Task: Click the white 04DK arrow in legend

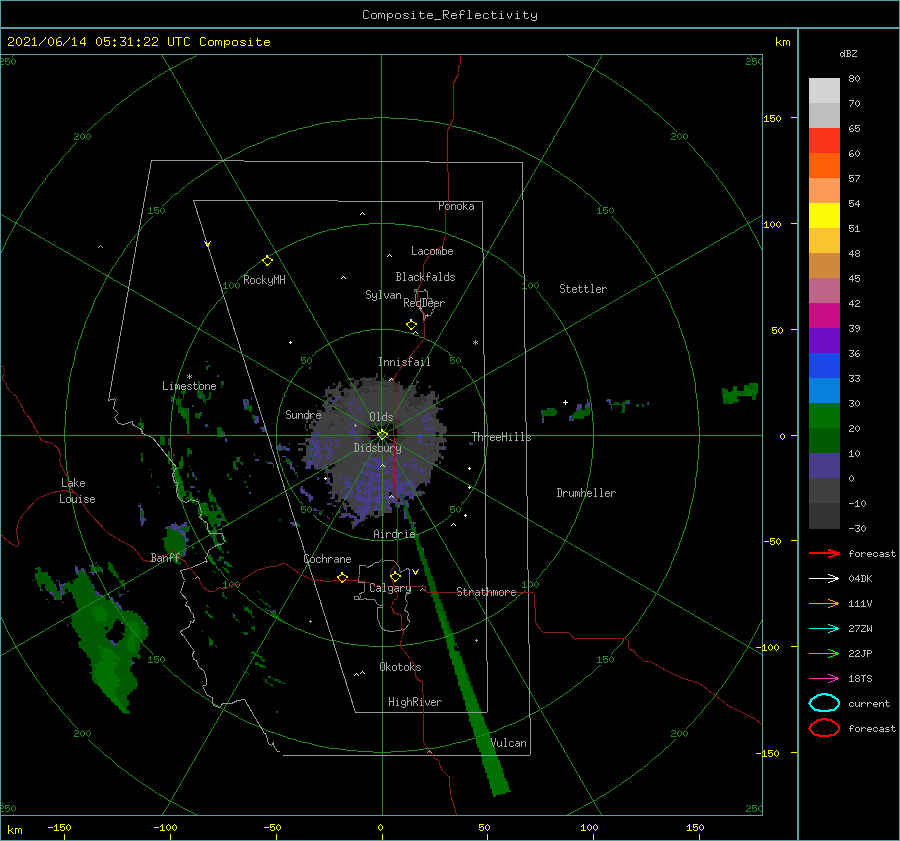Action: (x=824, y=578)
